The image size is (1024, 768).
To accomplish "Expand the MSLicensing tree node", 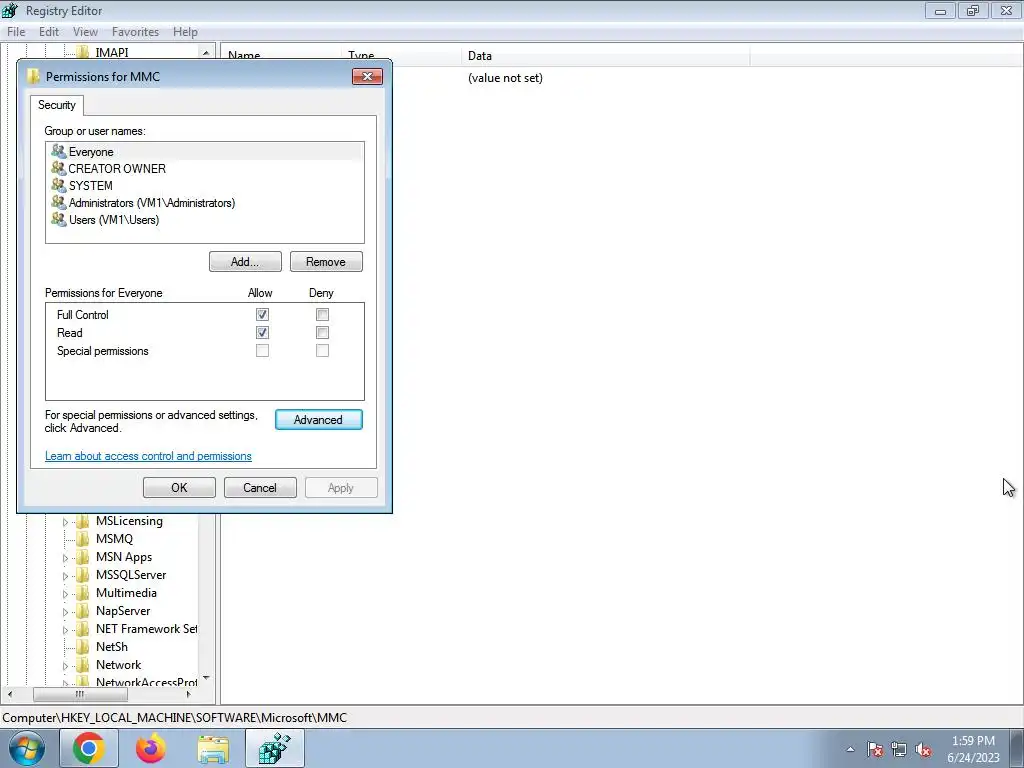I will coord(65,522).
